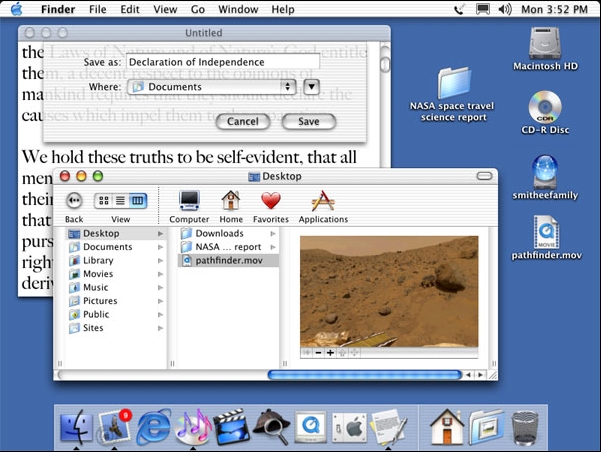Expand Desktop folder arrow in column

click(160, 233)
